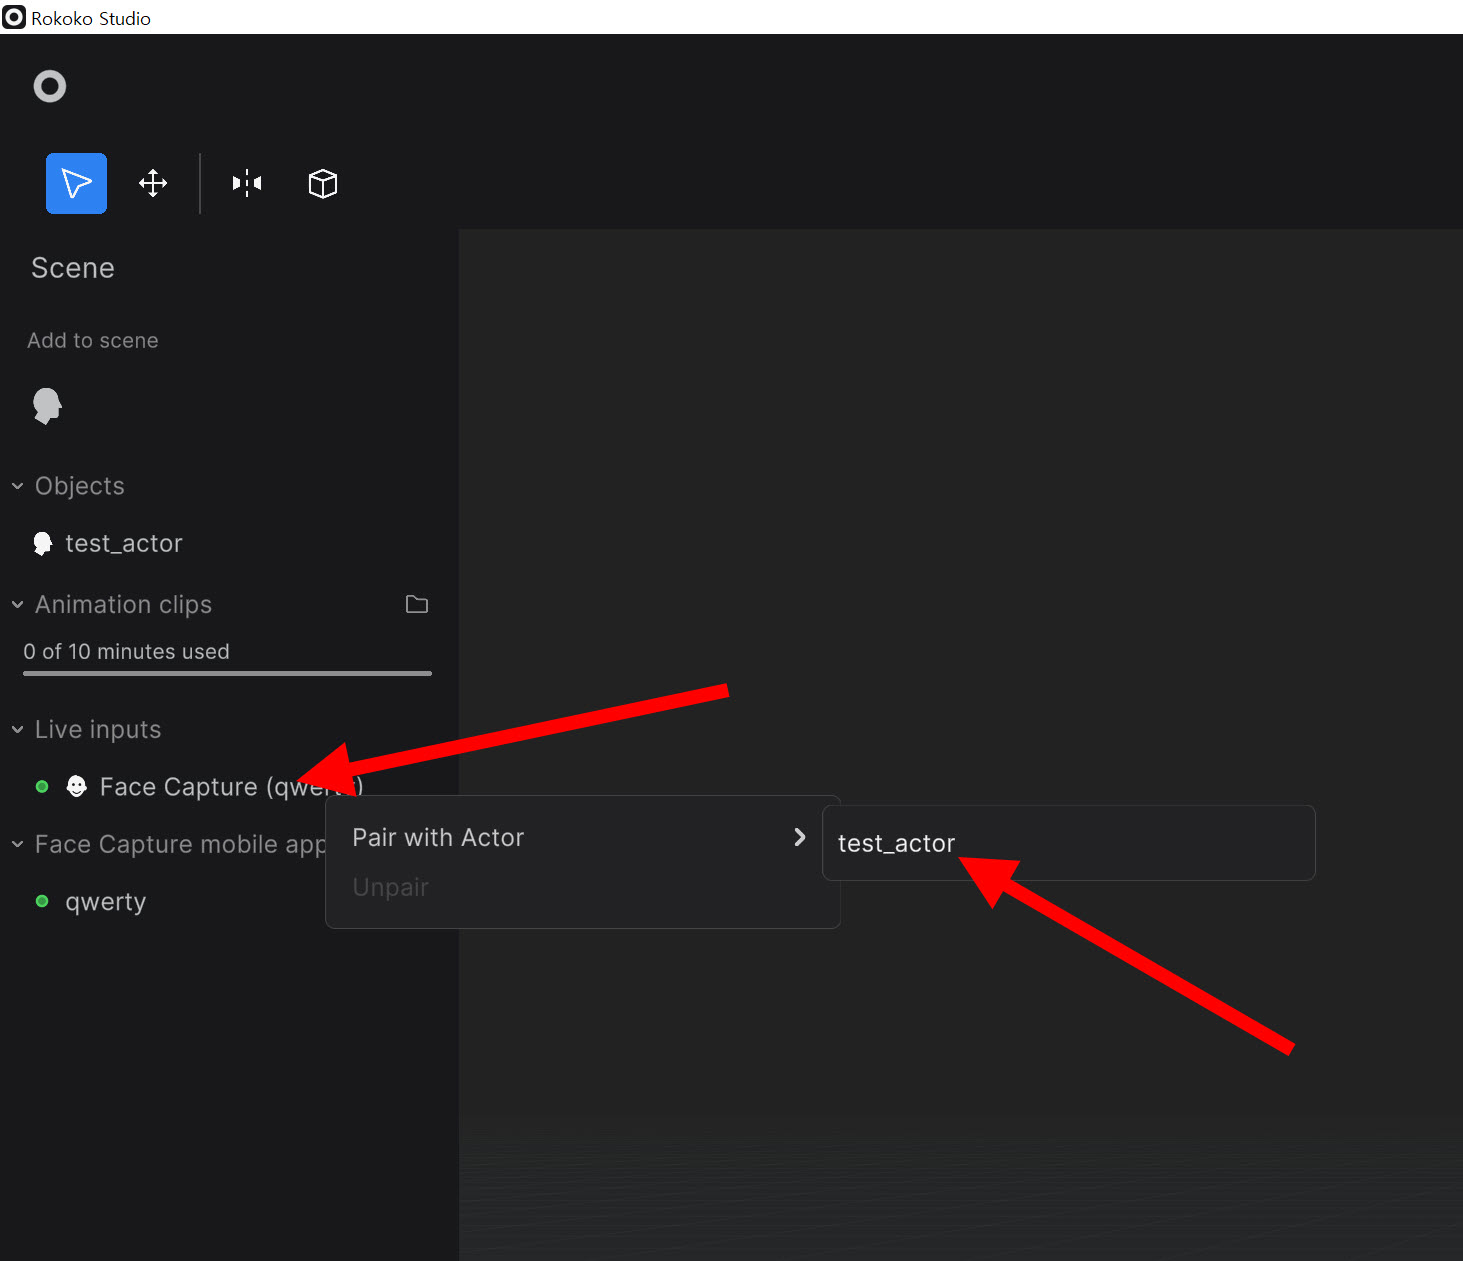This screenshot has height=1261, width=1463.
Task: Click the Rokoko logo icon
Action: coord(49,87)
